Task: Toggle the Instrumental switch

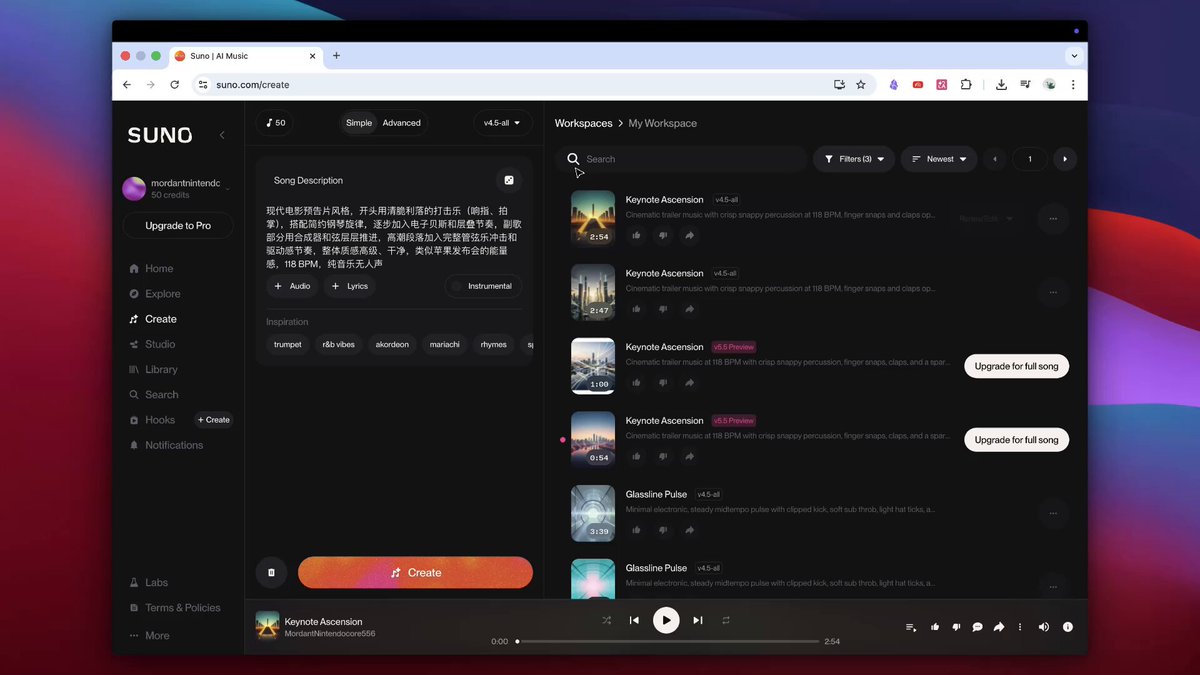Action: tap(483, 286)
